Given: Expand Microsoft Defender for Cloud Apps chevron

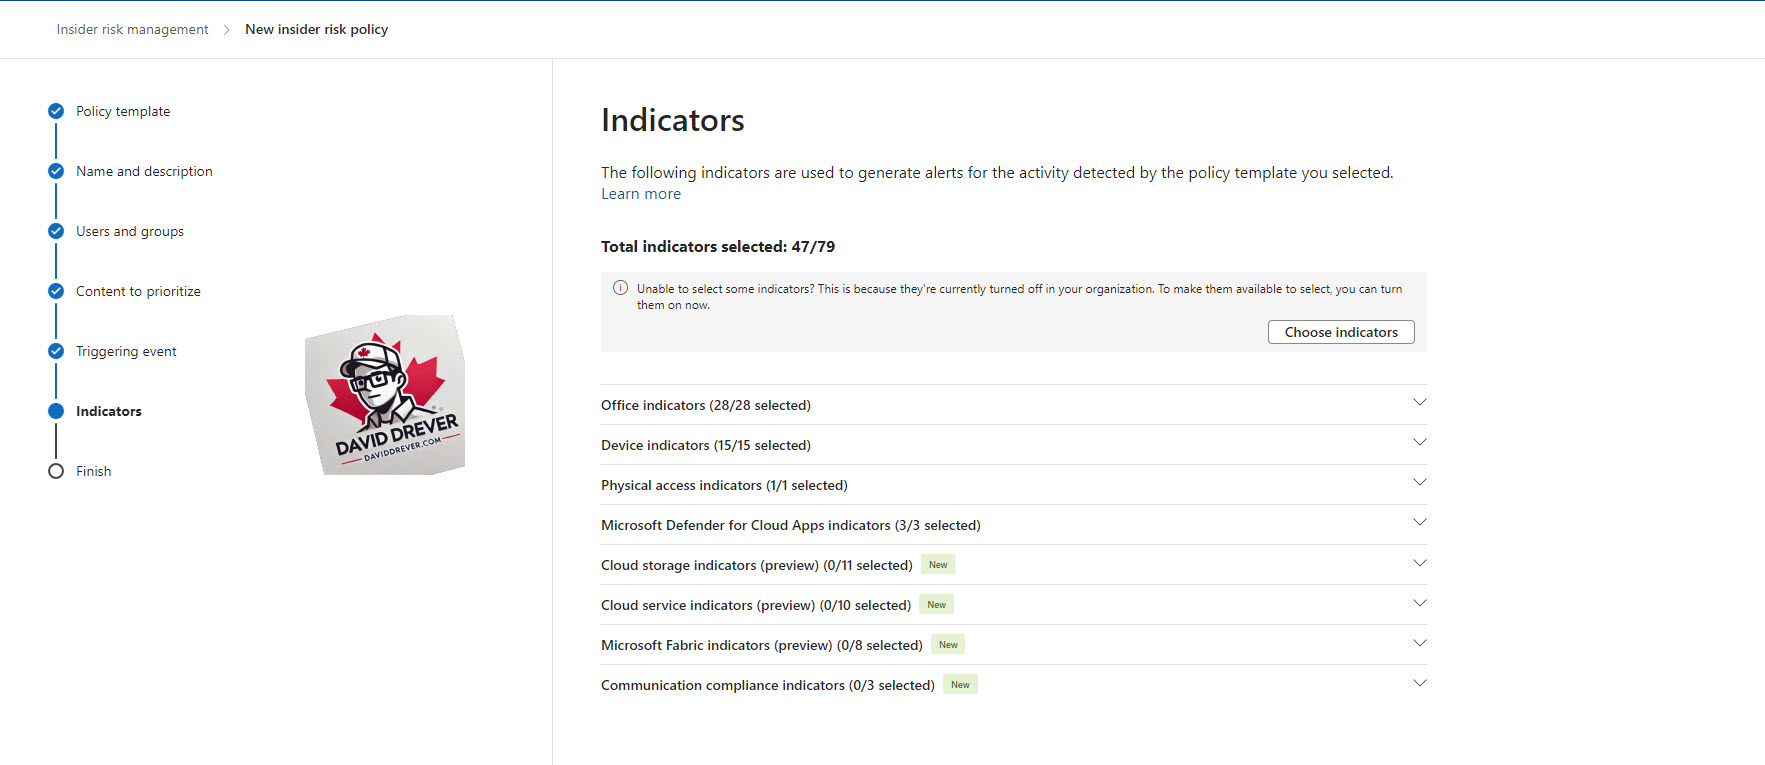Looking at the screenshot, I should tap(1419, 522).
